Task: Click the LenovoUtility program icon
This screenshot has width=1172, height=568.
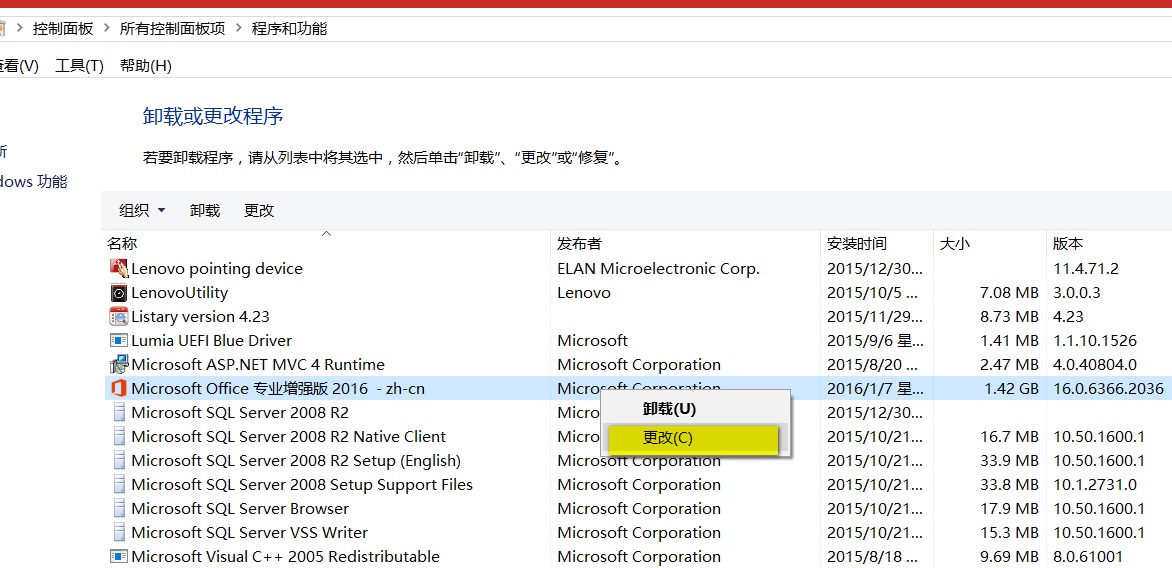Action: click(x=119, y=292)
